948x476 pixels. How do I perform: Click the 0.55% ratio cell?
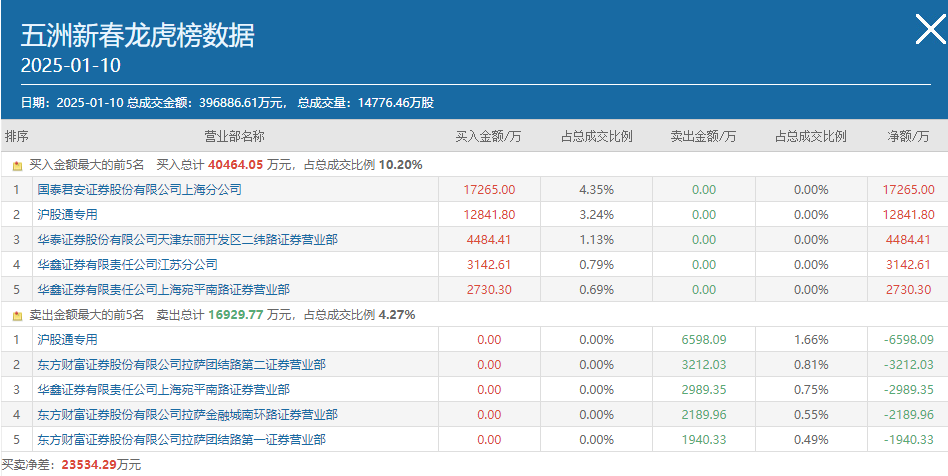pyautogui.click(x=811, y=415)
